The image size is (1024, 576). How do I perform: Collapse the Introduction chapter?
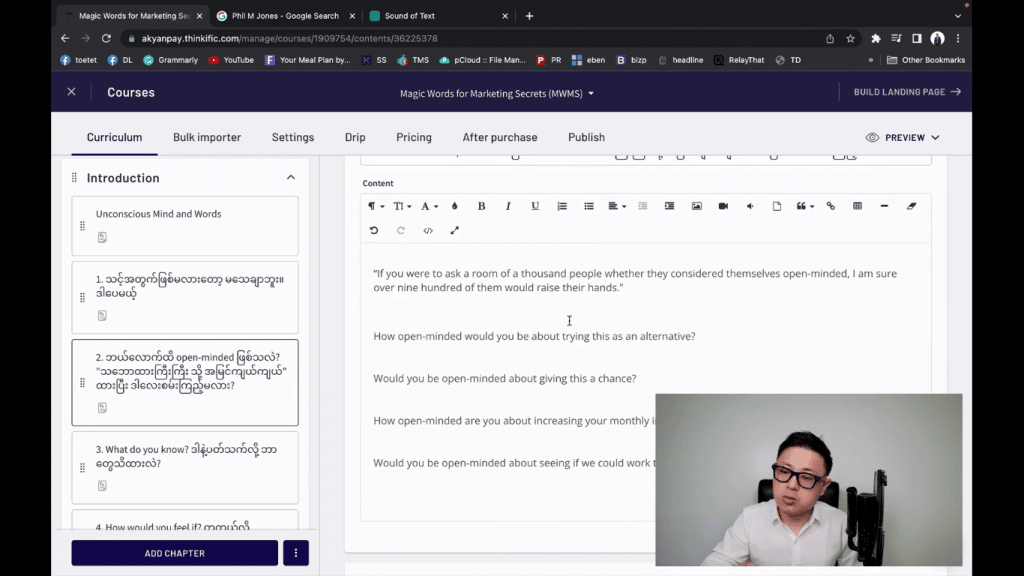point(291,178)
